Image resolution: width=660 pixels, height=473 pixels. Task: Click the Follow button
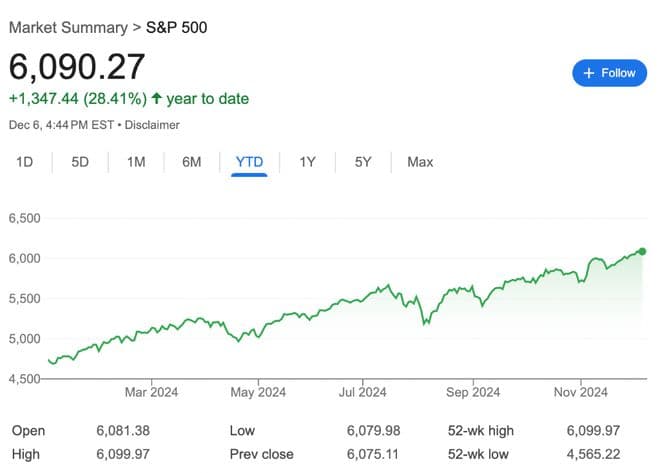[609, 73]
